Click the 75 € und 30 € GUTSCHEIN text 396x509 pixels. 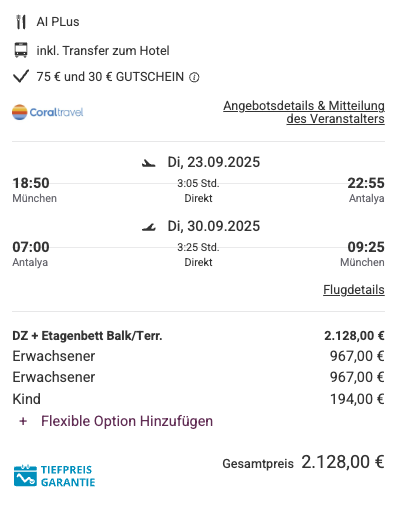110,77
